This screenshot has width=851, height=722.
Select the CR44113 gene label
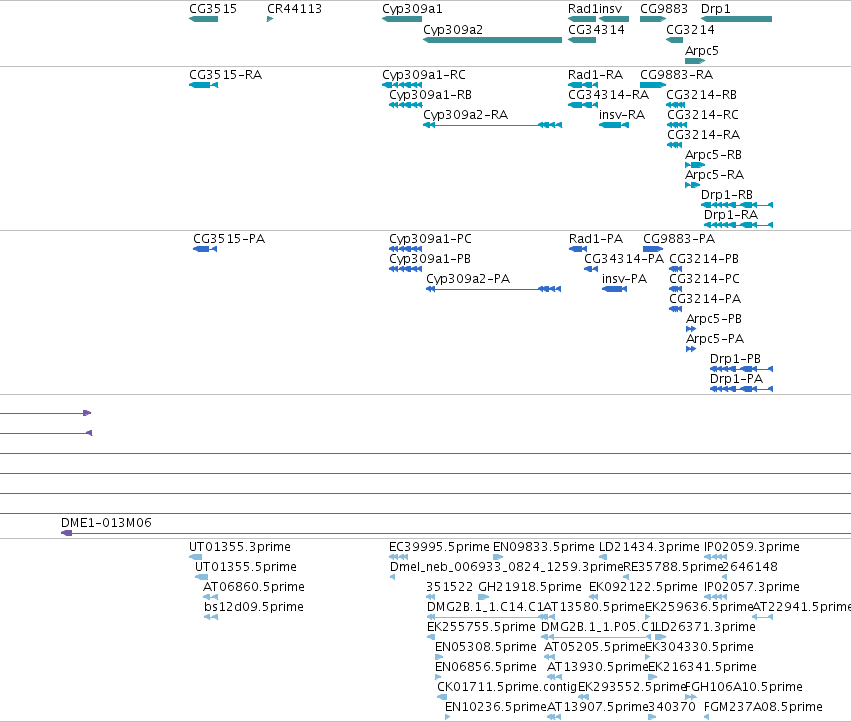coord(294,9)
